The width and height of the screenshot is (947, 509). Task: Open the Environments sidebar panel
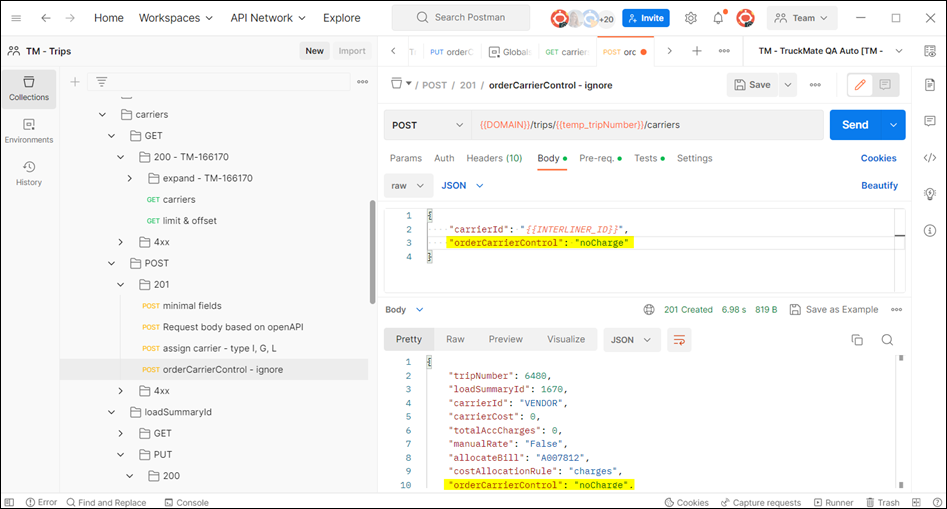(x=29, y=131)
